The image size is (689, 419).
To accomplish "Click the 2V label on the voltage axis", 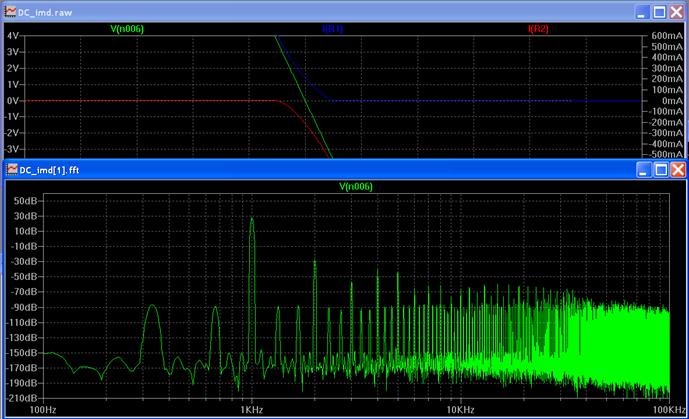I will click(13, 68).
